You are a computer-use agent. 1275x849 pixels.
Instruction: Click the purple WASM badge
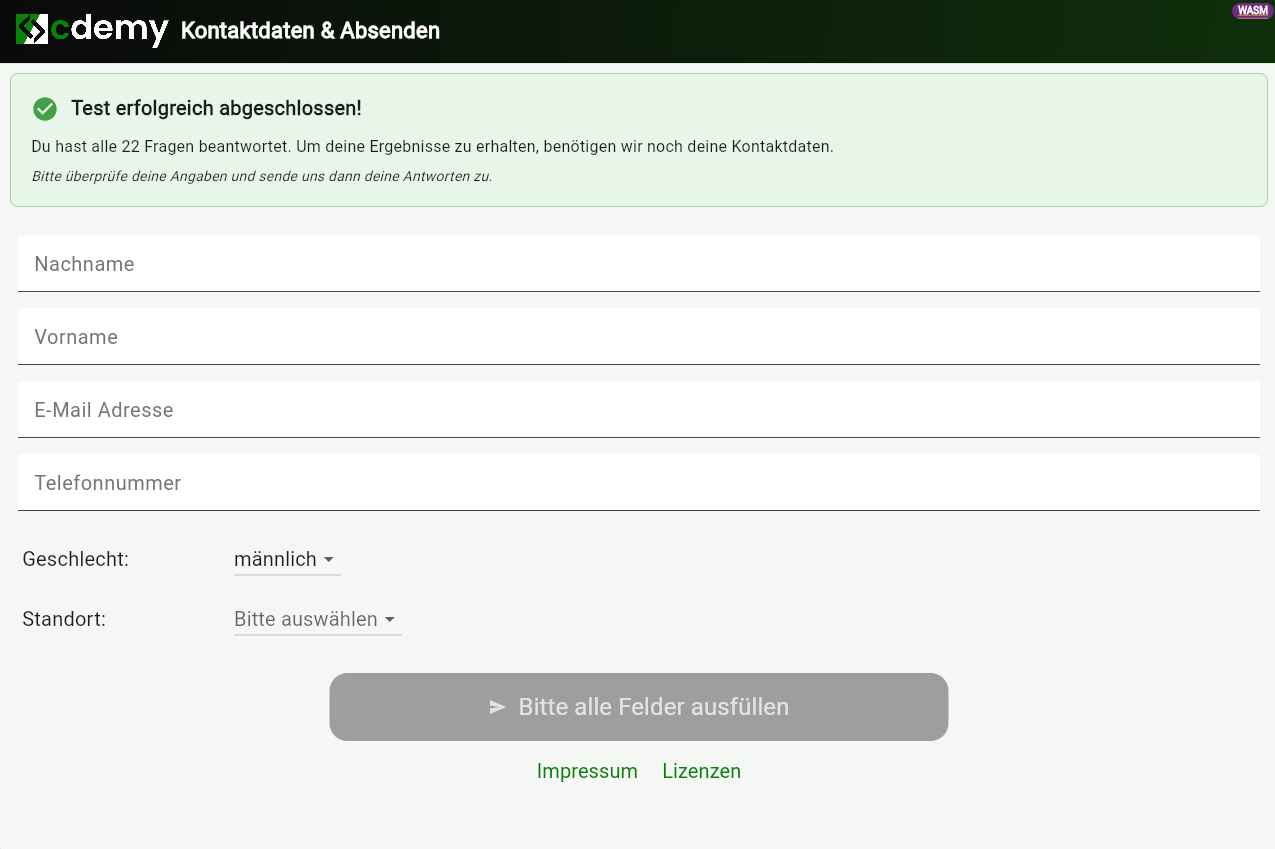click(1252, 11)
